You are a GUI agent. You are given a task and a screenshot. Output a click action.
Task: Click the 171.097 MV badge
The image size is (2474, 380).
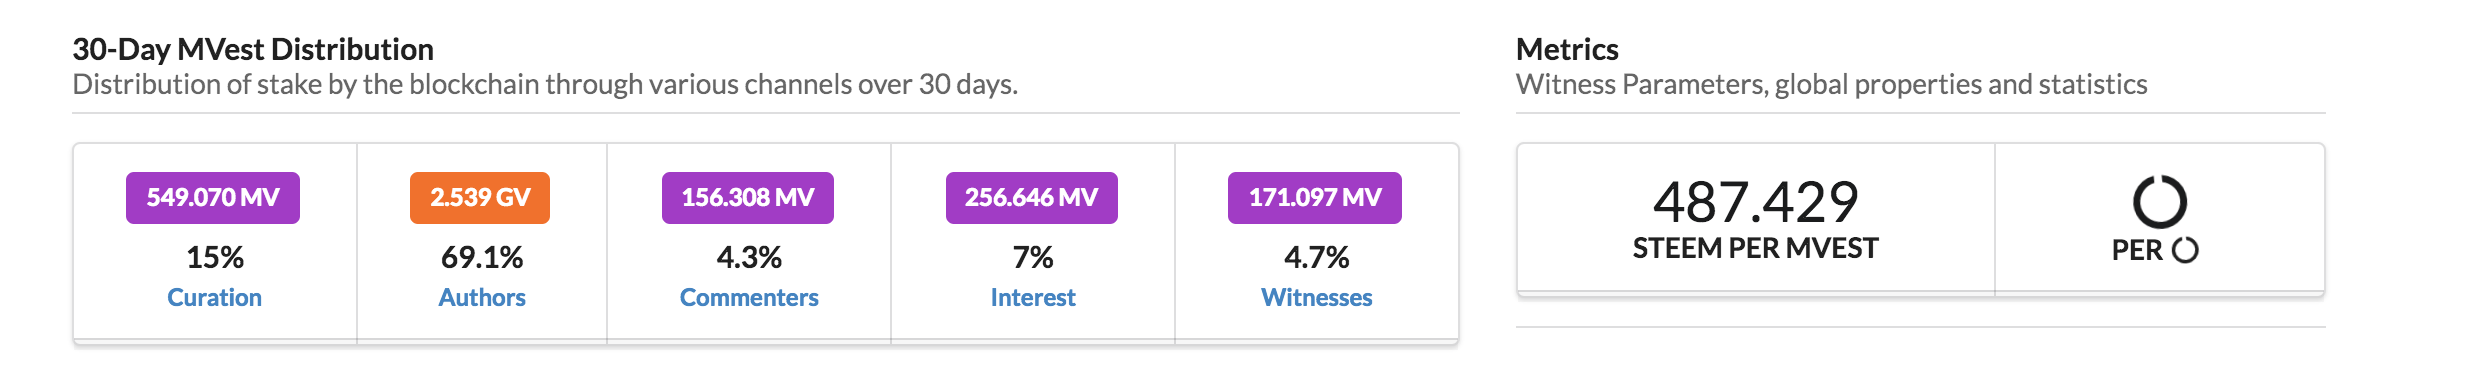[x=1315, y=198]
